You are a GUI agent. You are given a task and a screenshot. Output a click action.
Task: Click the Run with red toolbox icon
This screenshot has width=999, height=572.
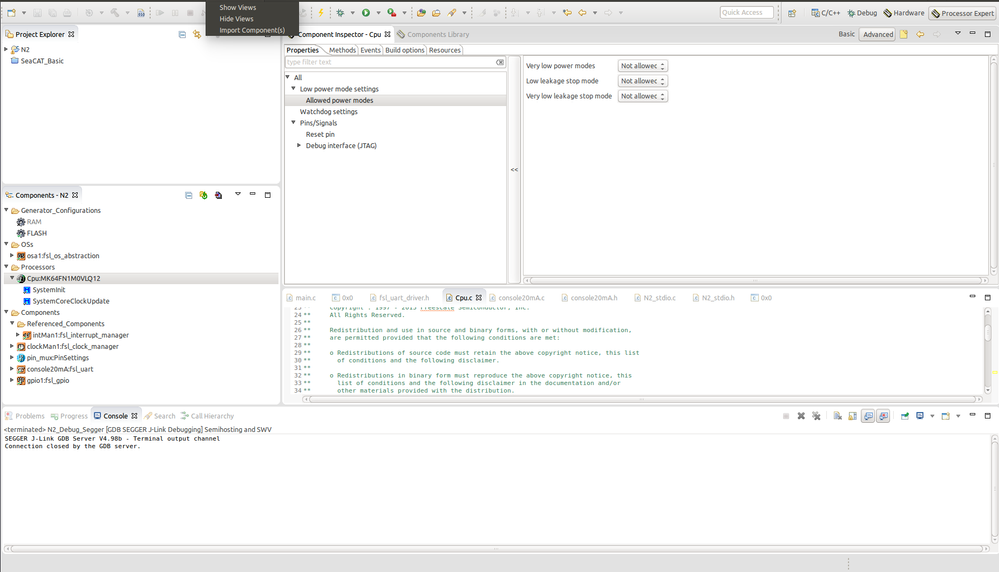tap(392, 13)
